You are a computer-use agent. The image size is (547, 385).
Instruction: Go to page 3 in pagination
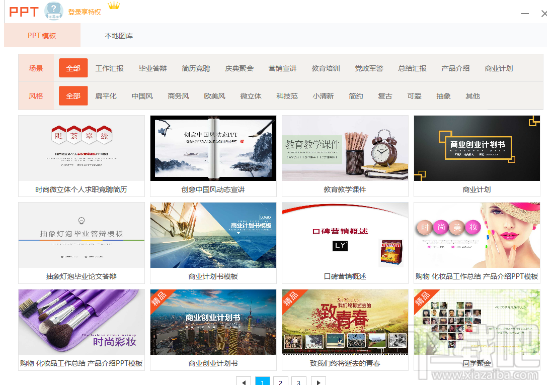[x=299, y=381]
